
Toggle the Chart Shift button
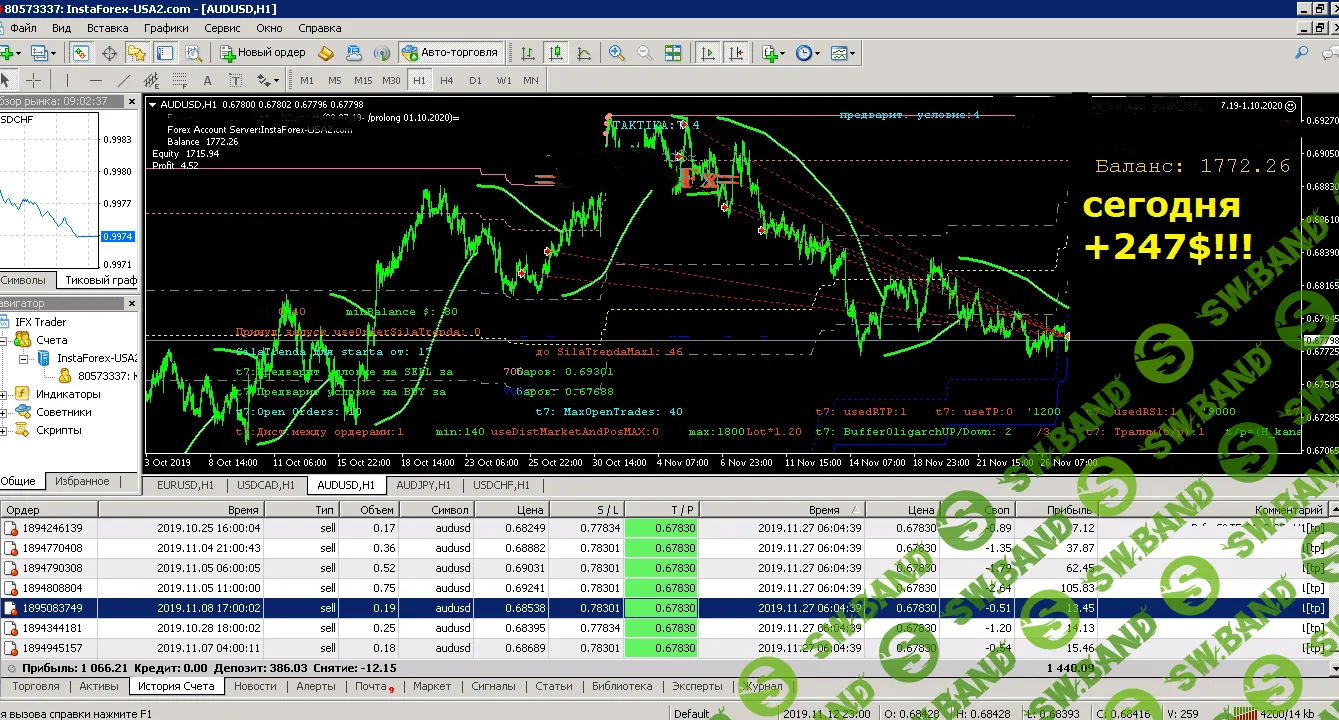tap(737, 53)
